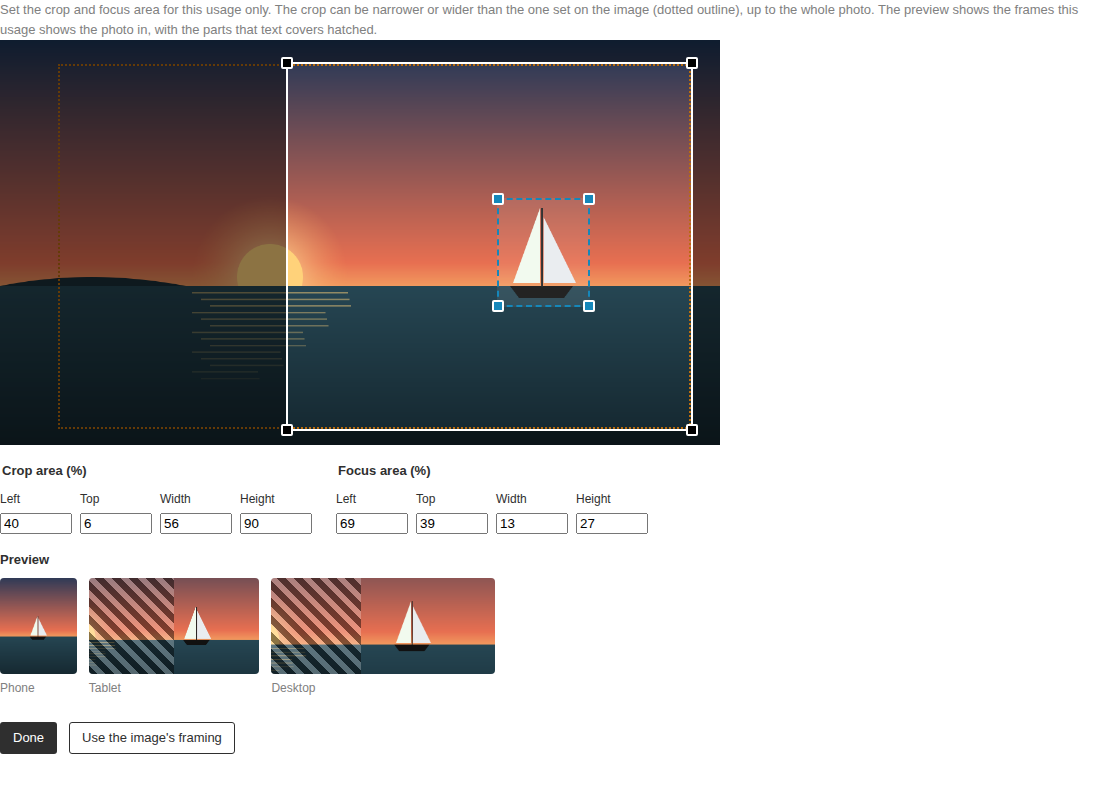This screenshot has width=1100, height=802.
Task: Click the Focus area Width field
Action: 532,523
